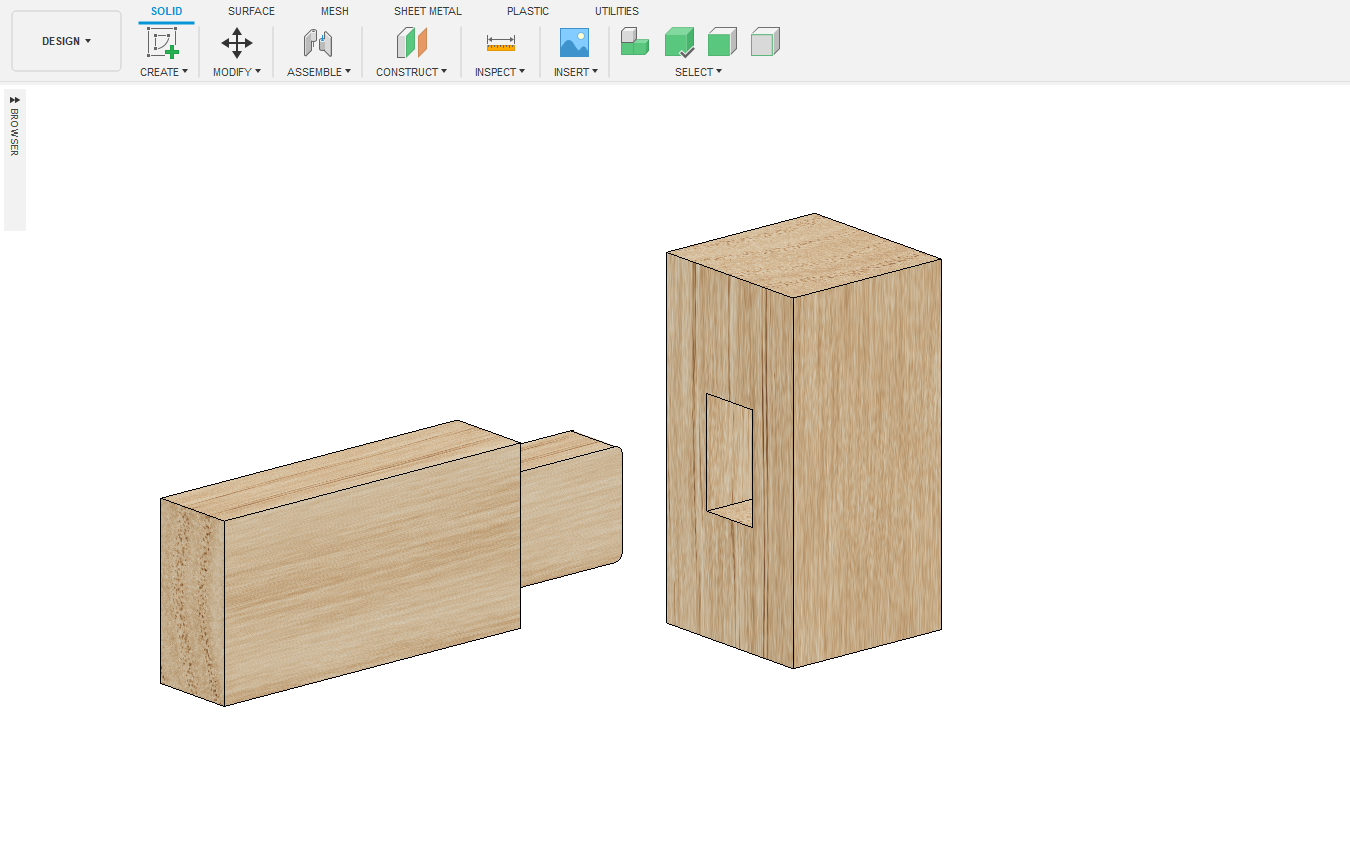
Task: Expand the collapsed BROWSER panel
Action: click(14, 101)
